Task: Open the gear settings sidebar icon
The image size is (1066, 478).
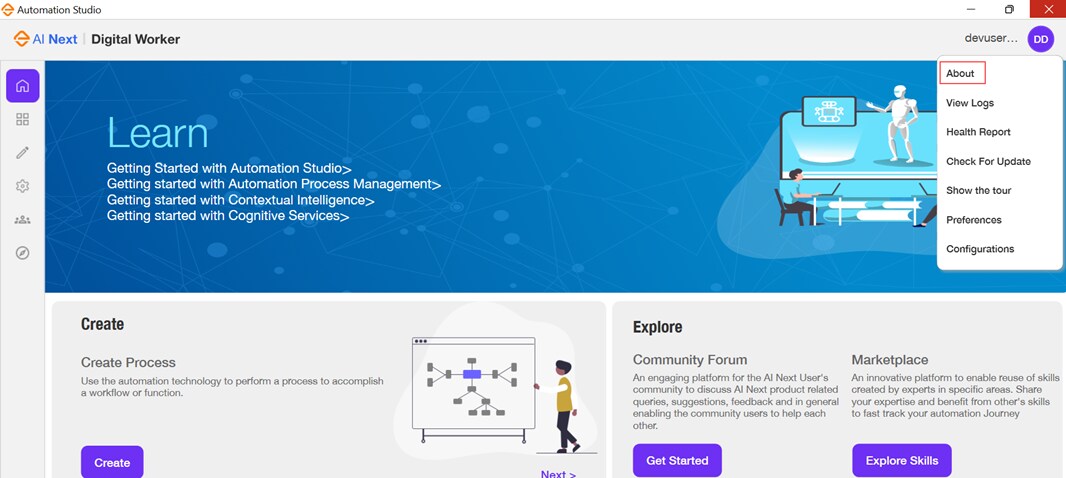Action: point(22,186)
